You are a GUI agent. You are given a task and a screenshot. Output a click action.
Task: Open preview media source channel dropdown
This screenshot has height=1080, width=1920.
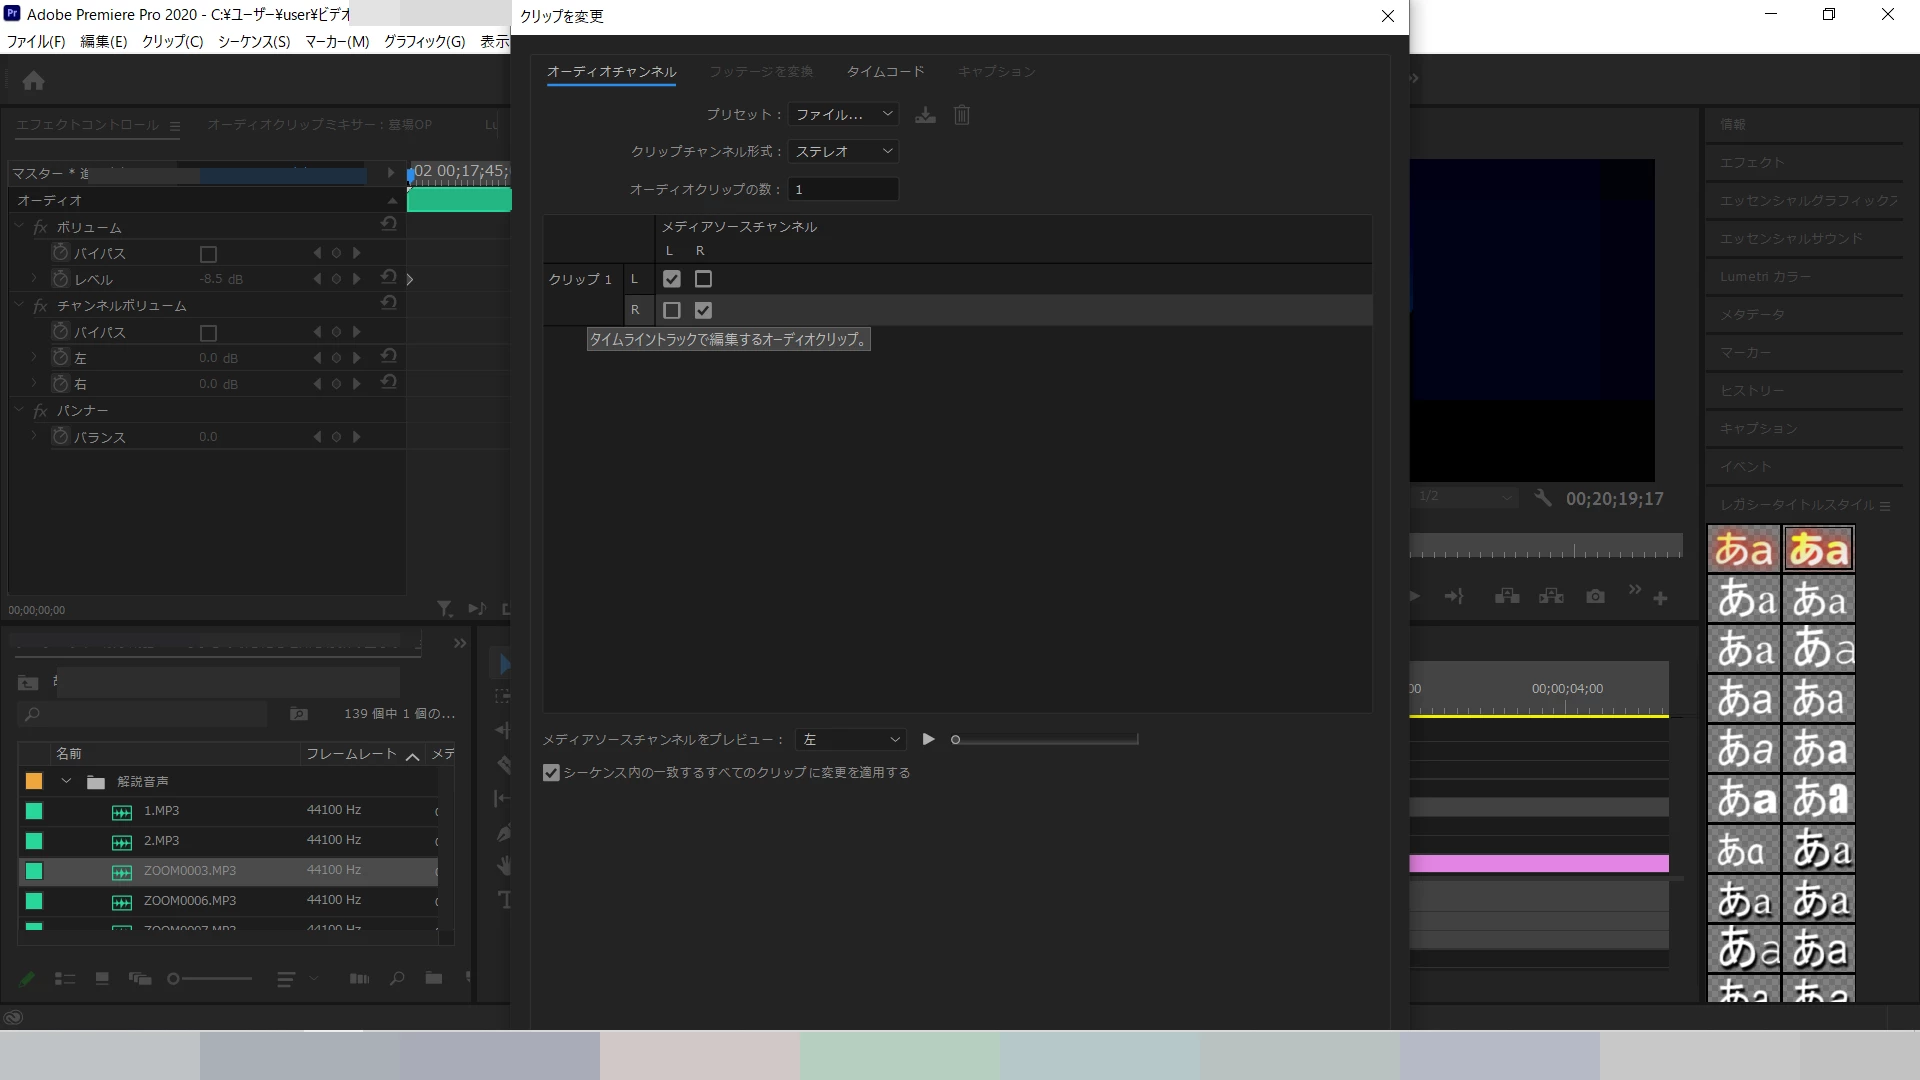pyautogui.click(x=850, y=739)
